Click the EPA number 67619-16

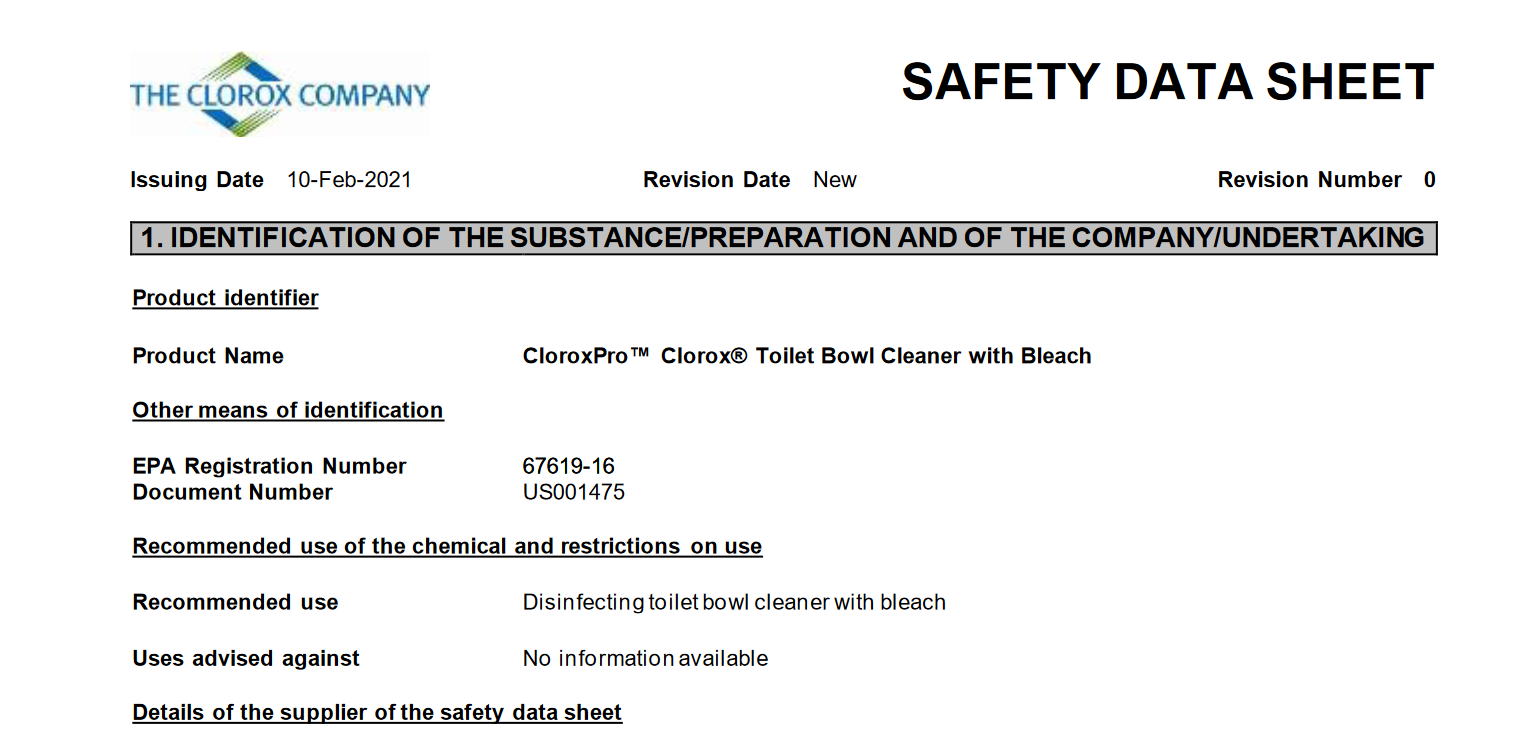pyautogui.click(x=568, y=466)
